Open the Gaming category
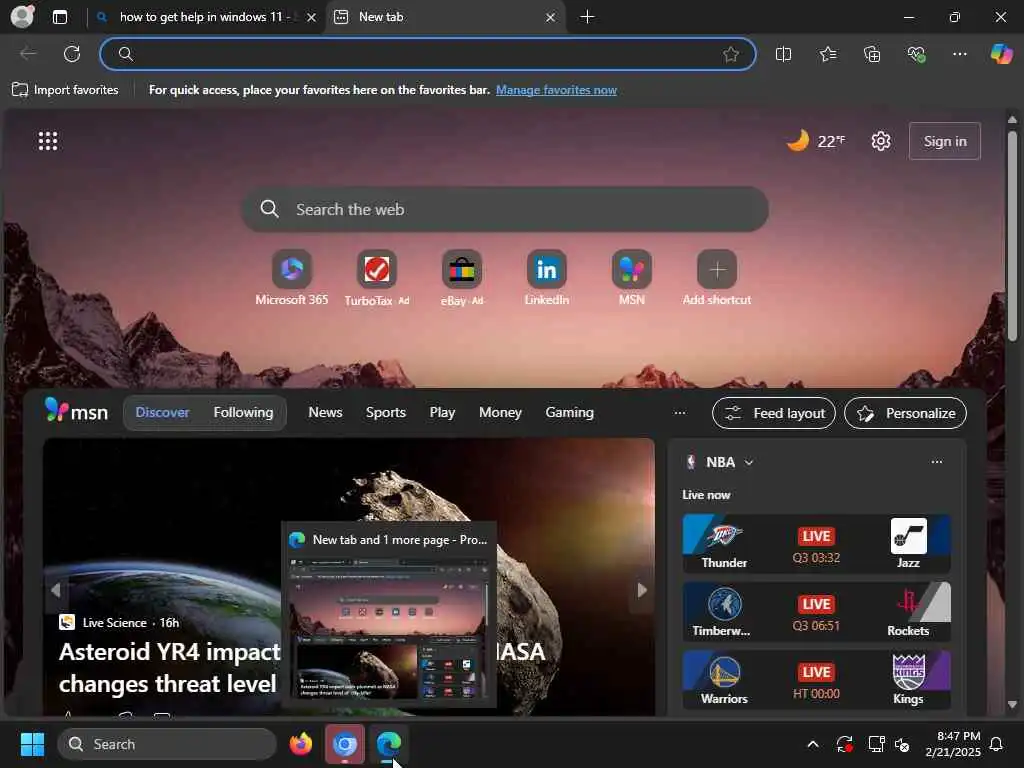Image resolution: width=1024 pixels, height=768 pixels. tap(569, 413)
